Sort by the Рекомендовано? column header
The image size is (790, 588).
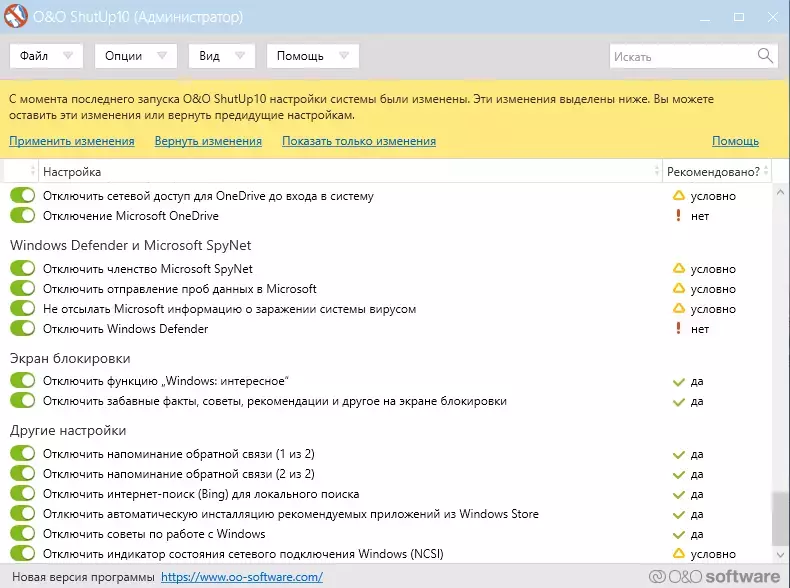(716, 171)
